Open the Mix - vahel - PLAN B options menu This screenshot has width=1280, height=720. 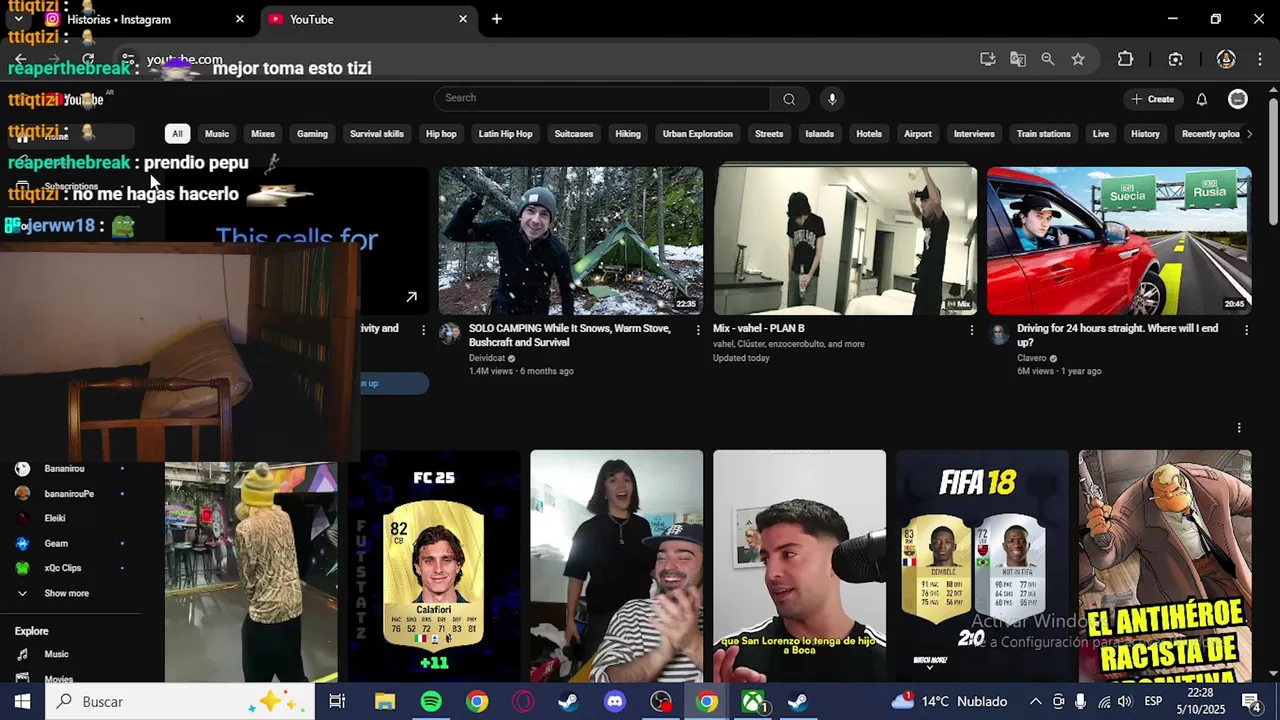971,330
